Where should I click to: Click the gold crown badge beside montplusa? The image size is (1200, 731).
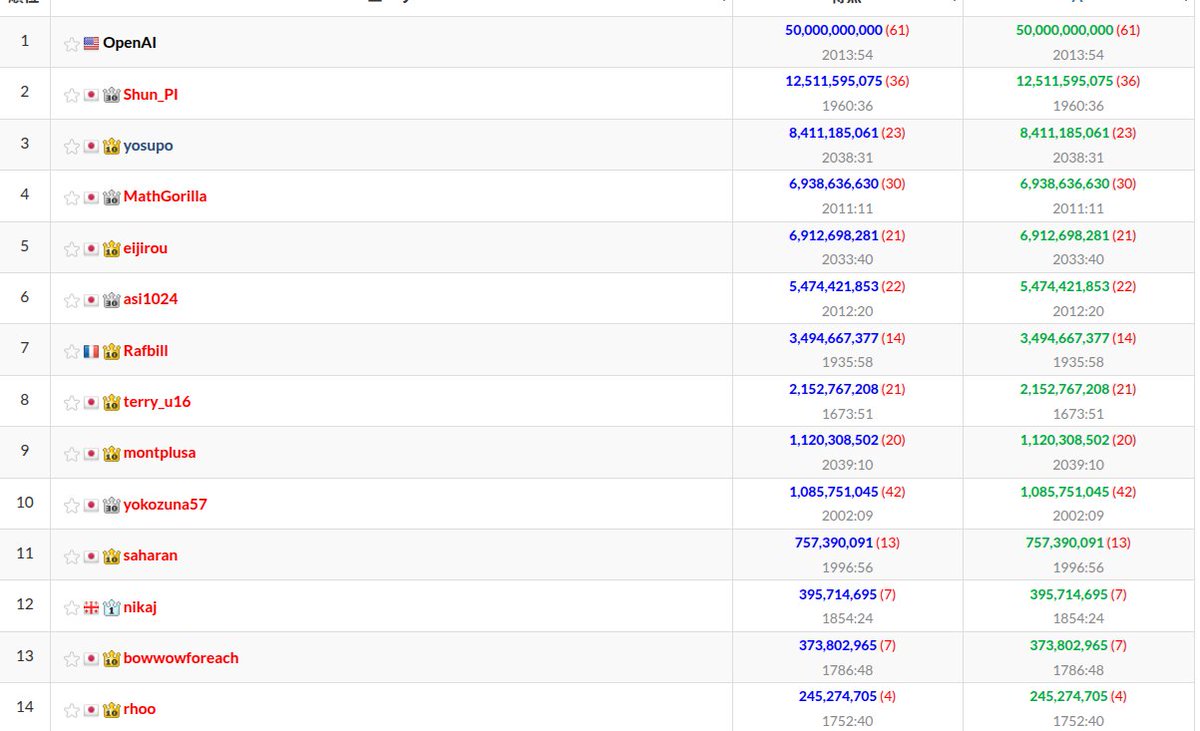click(111, 454)
